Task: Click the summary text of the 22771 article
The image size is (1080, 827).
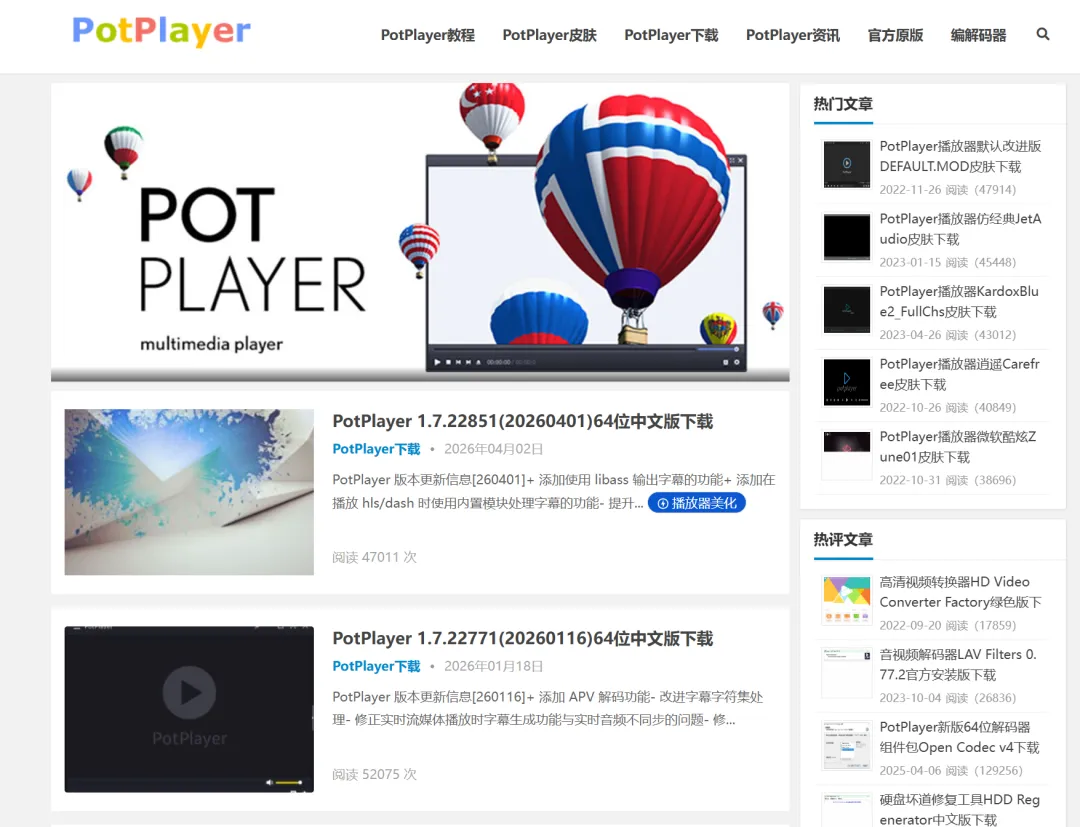Action: click(548, 709)
